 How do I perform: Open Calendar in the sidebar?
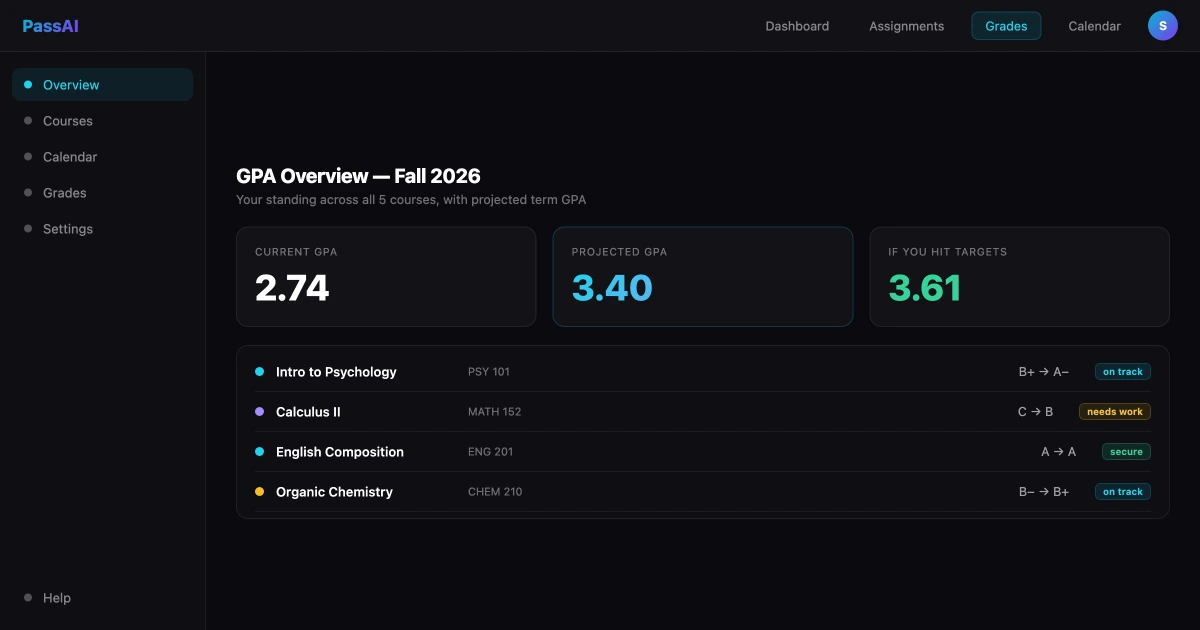[102, 157]
